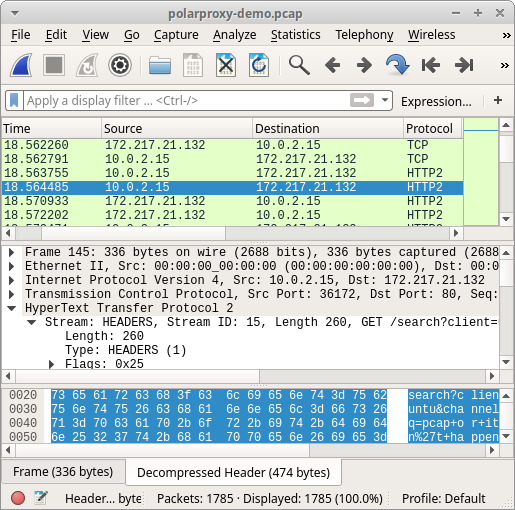Expand the Flags: 0x25 item
This screenshot has width=515, height=510.
pos(51,364)
